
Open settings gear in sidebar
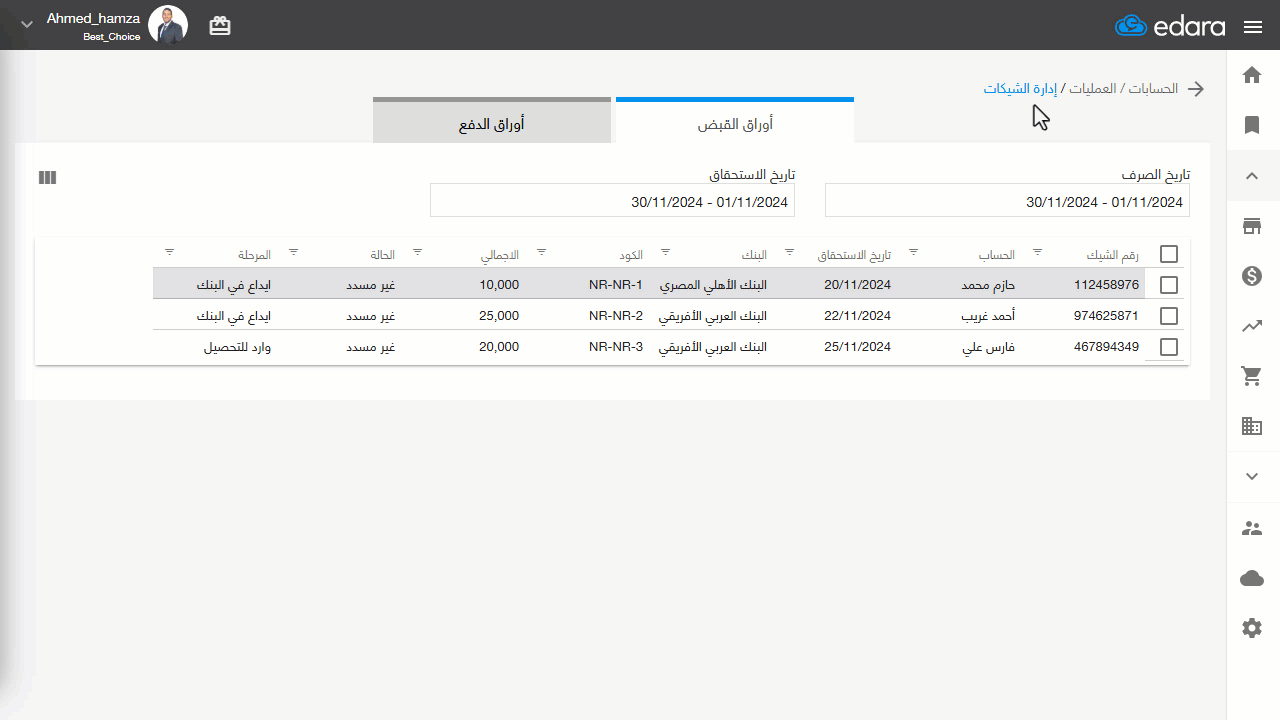pyautogui.click(x=1252, y=628)
